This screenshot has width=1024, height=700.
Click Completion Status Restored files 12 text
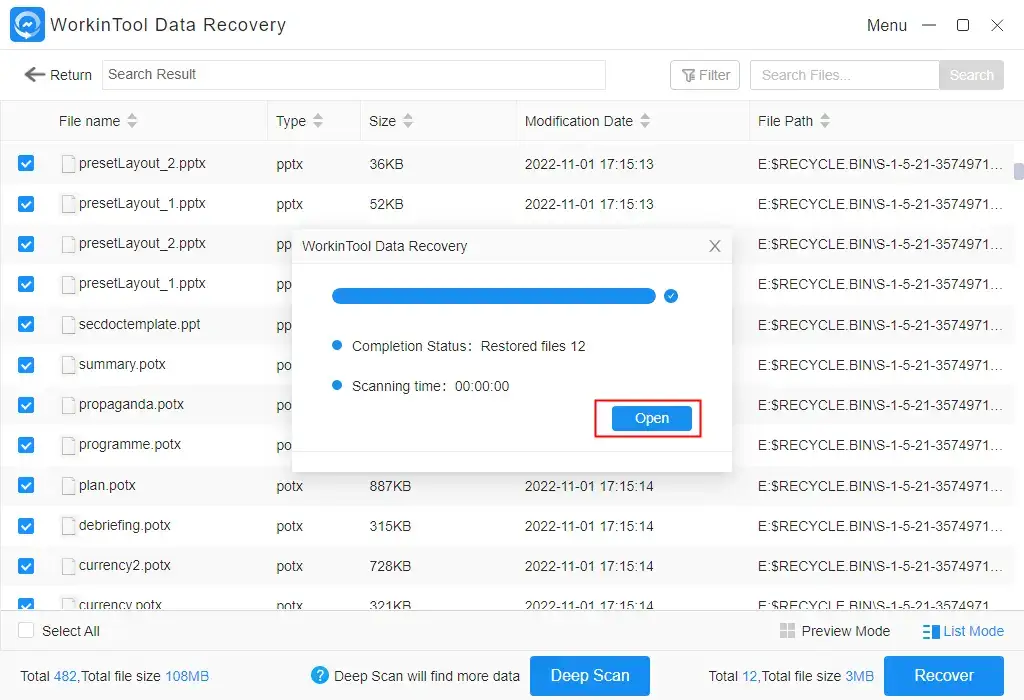coord(468,346)
